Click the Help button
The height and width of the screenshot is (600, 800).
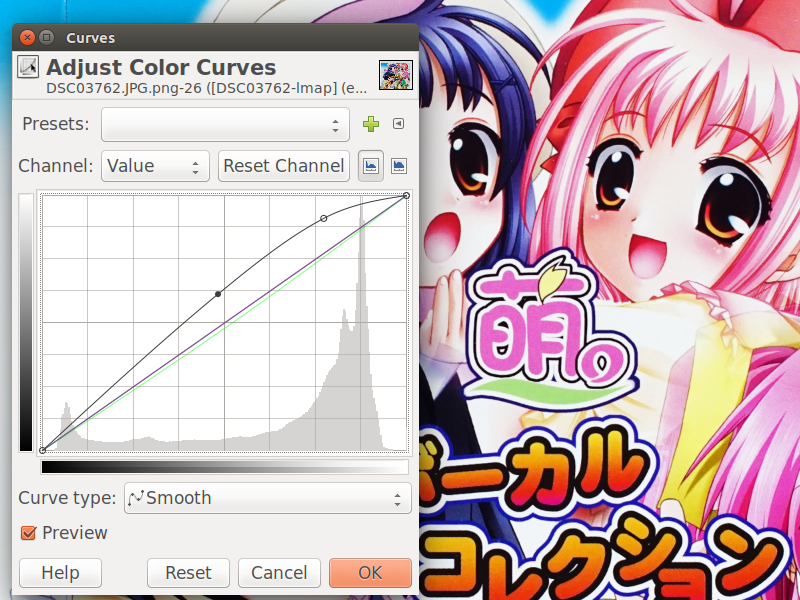click(60, 573)
